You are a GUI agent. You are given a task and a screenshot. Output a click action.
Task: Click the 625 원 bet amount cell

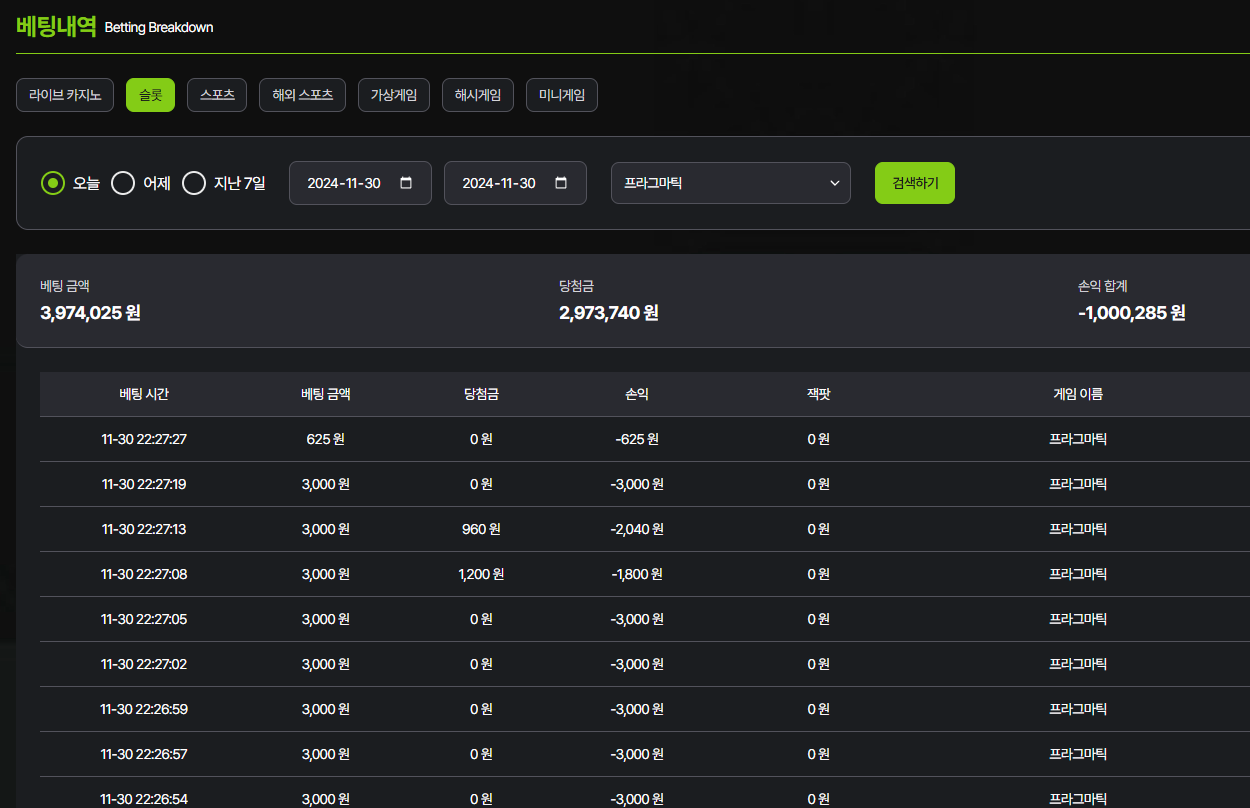tap(326, 439)
